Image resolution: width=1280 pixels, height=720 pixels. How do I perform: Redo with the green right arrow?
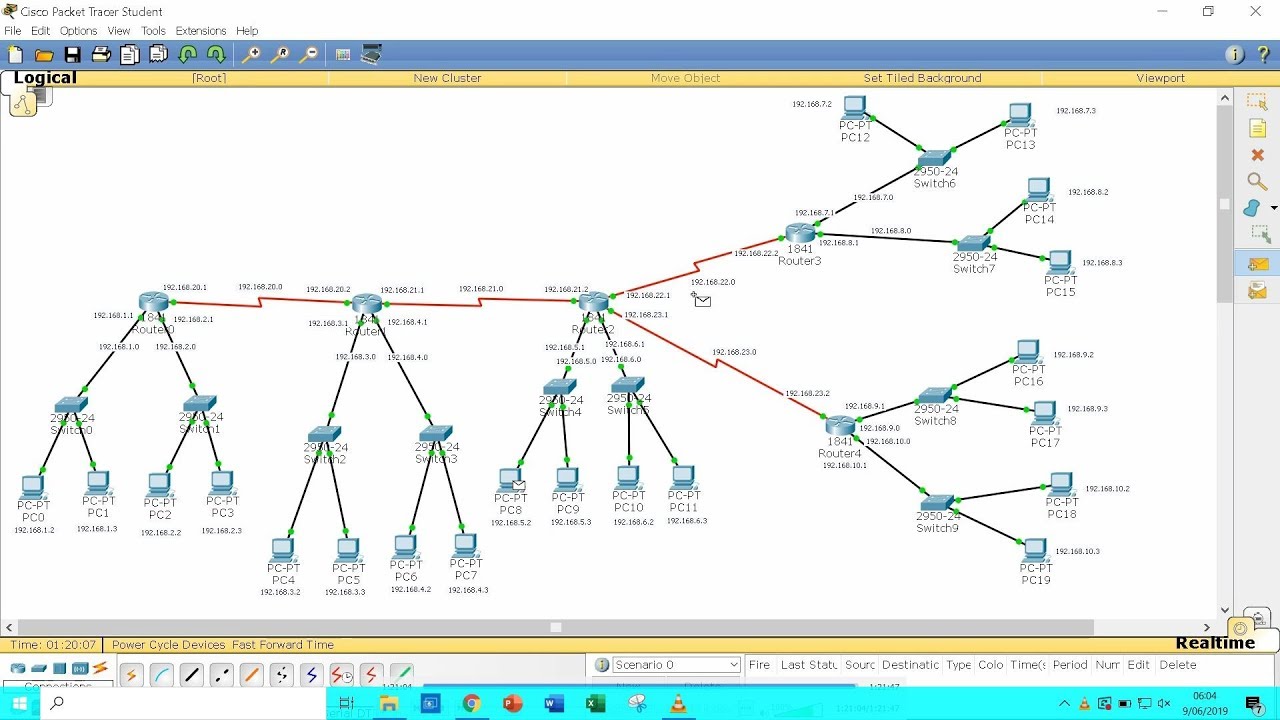[215, 54]
